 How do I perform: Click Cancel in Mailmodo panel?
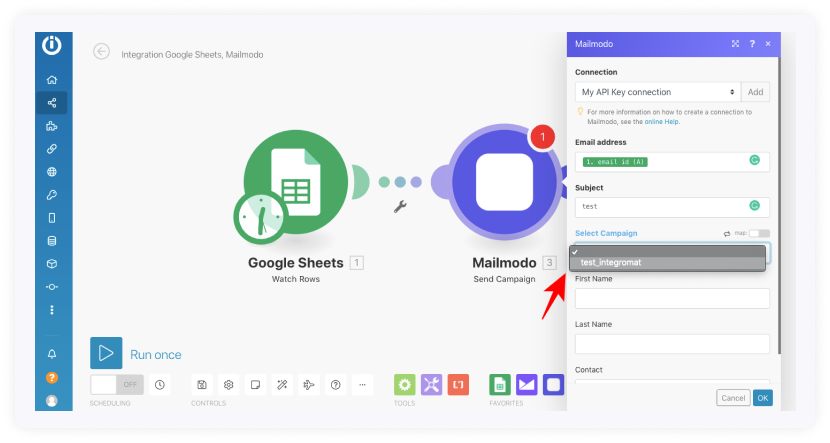[733, 398]
